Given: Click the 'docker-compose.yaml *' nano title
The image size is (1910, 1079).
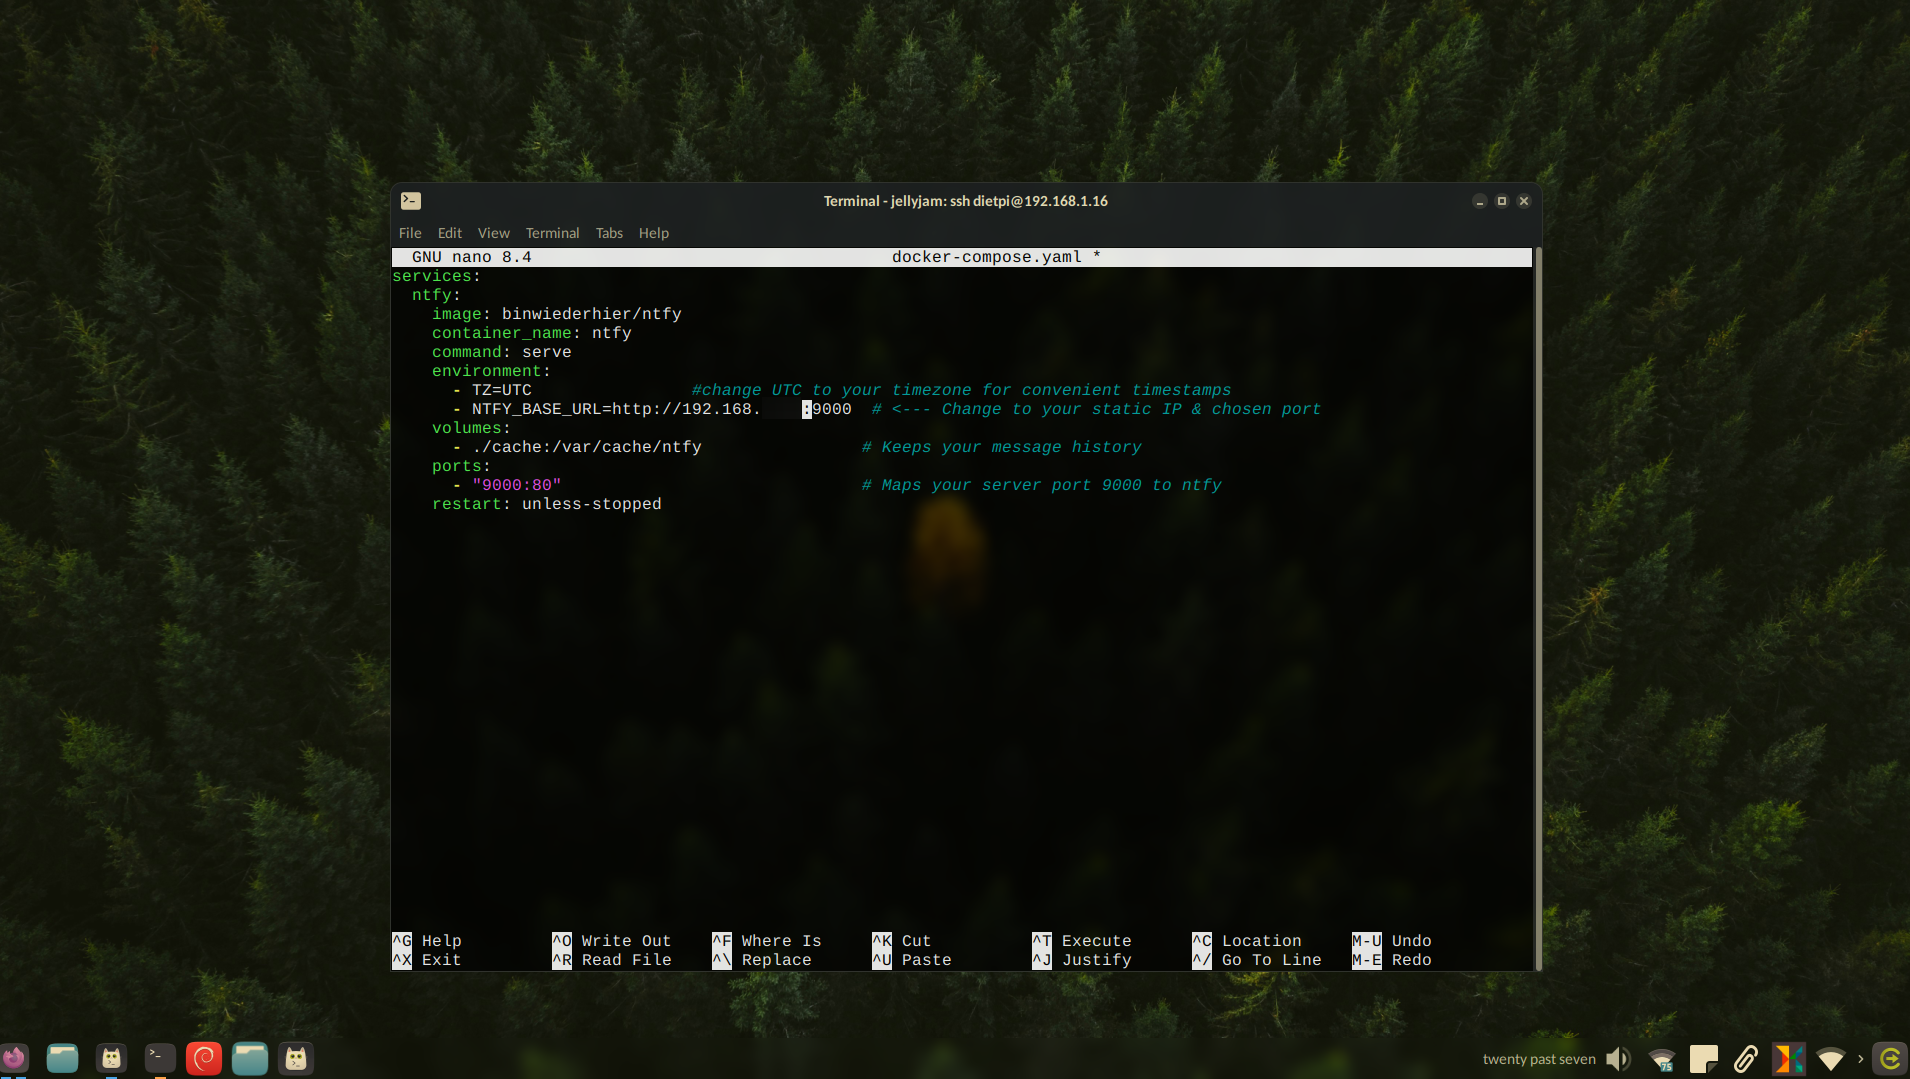Looking at the screenshot, I should point(997,258).
